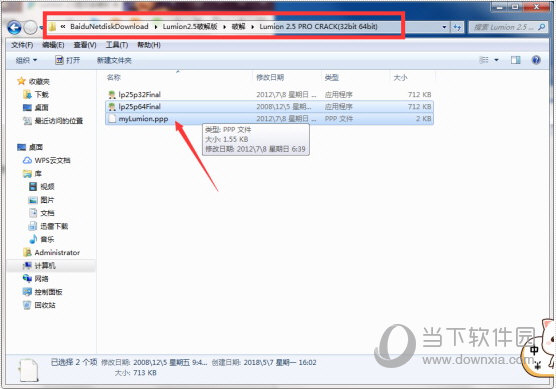Click the 库 libraries icon
556x389 pixels.
pos(27,173)
